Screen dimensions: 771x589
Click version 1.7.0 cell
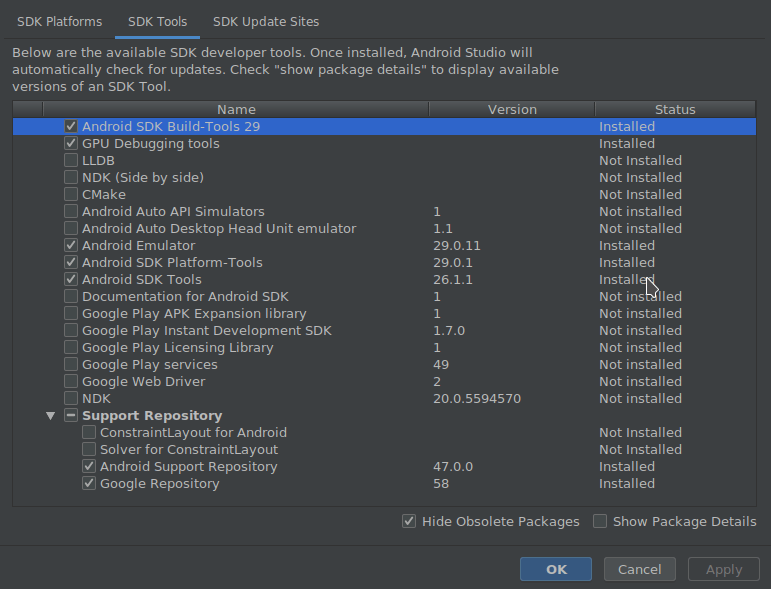tap(449, 330)
